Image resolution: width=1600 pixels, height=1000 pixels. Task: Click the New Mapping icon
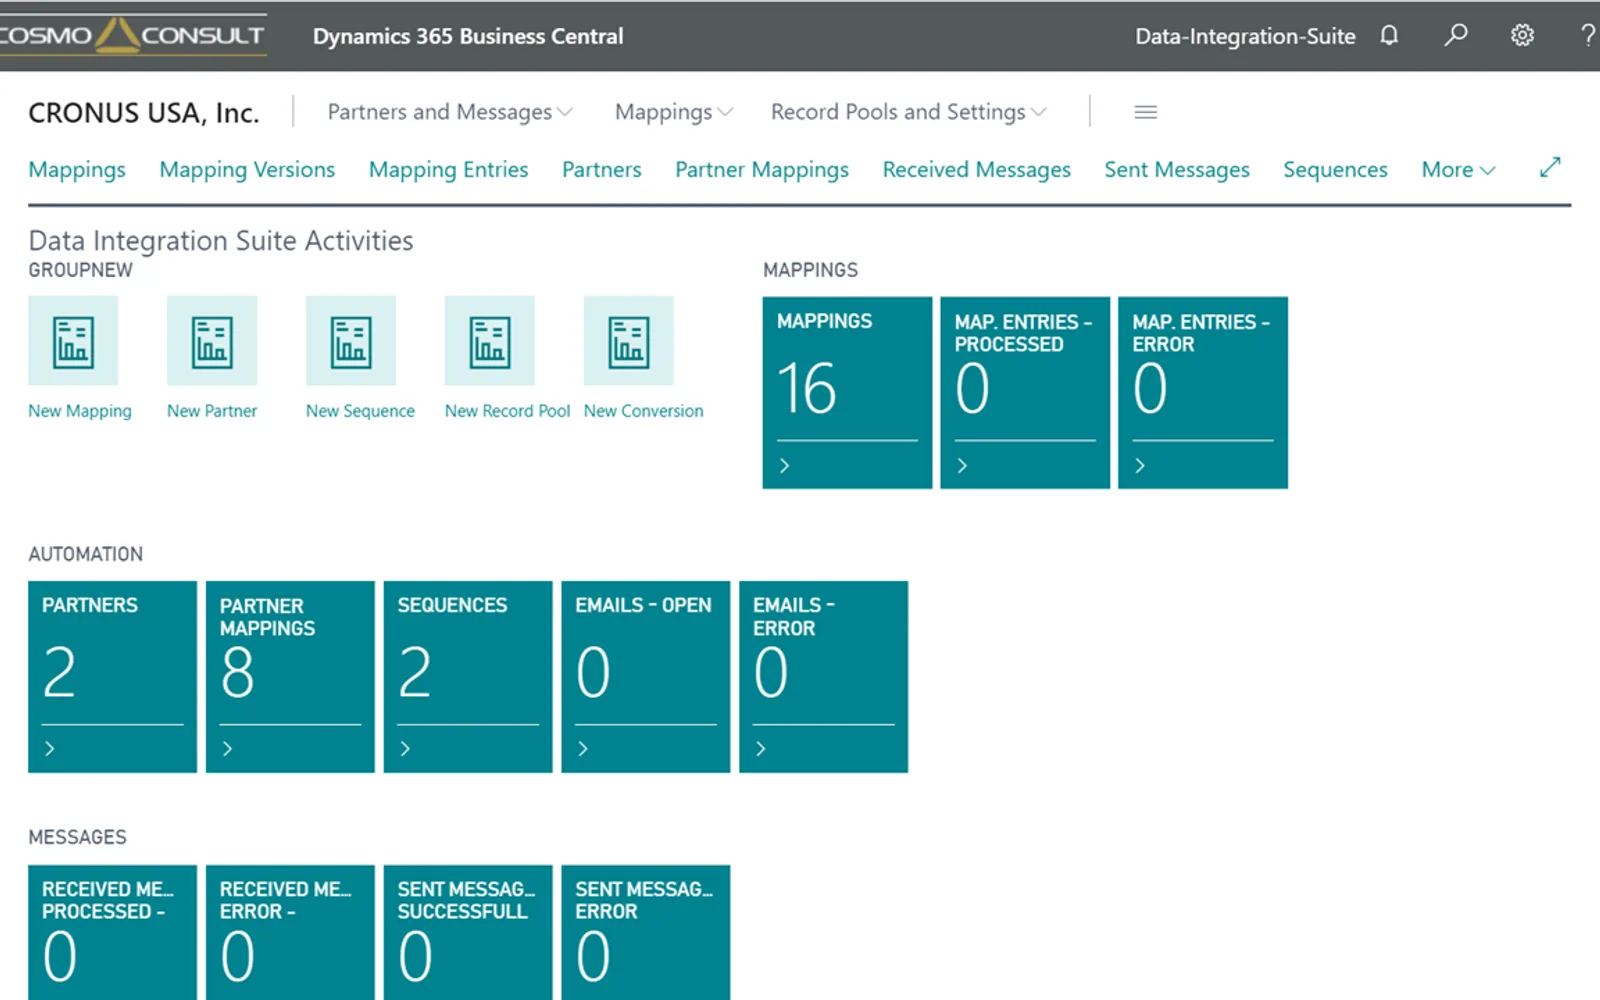point(73,341)
